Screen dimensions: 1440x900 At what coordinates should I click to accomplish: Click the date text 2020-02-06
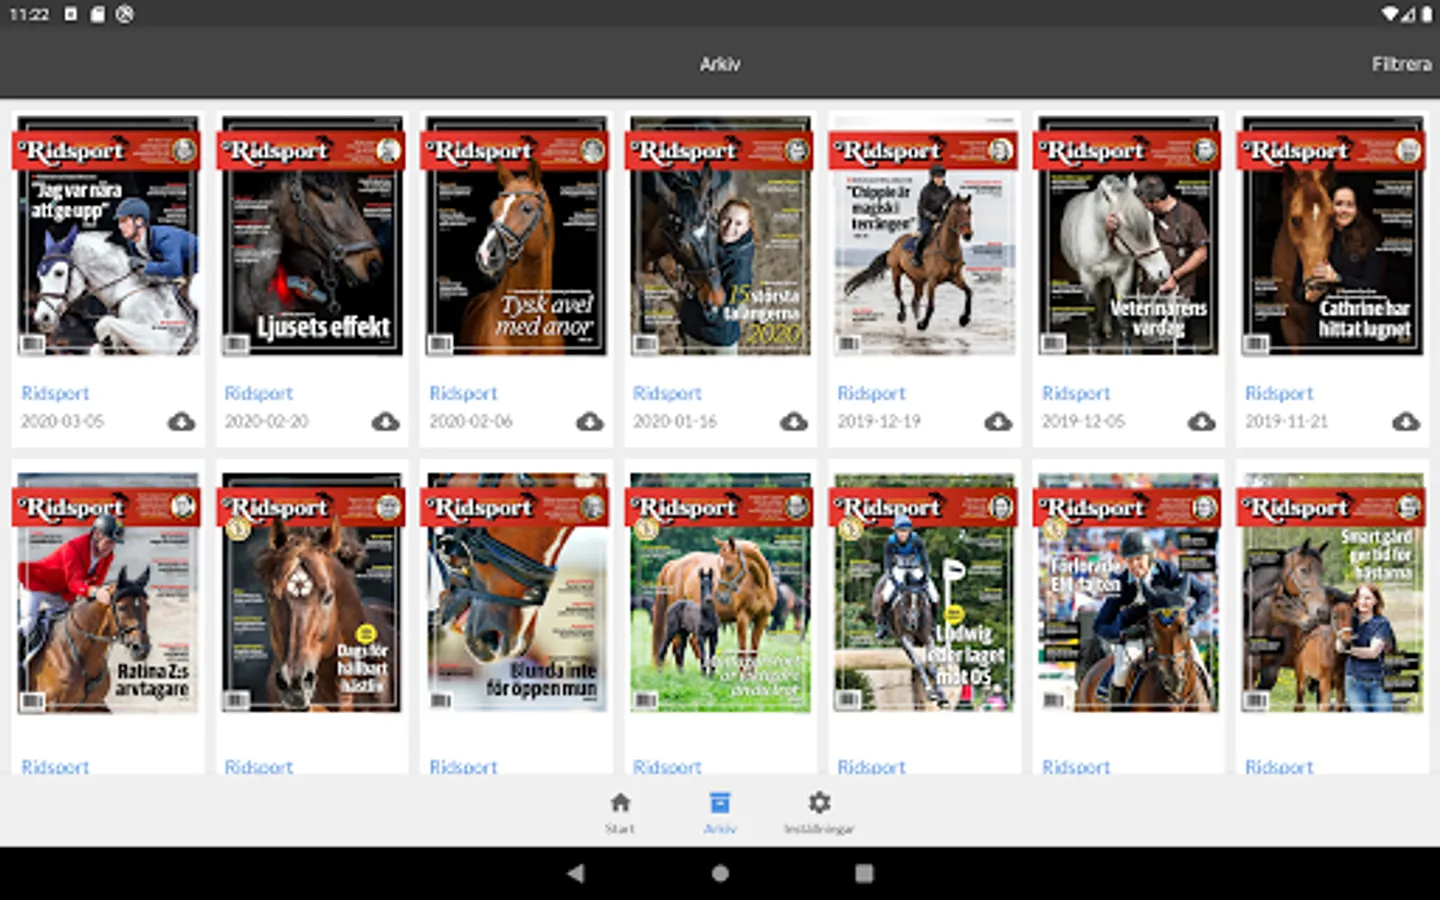(x=471, y=422)
